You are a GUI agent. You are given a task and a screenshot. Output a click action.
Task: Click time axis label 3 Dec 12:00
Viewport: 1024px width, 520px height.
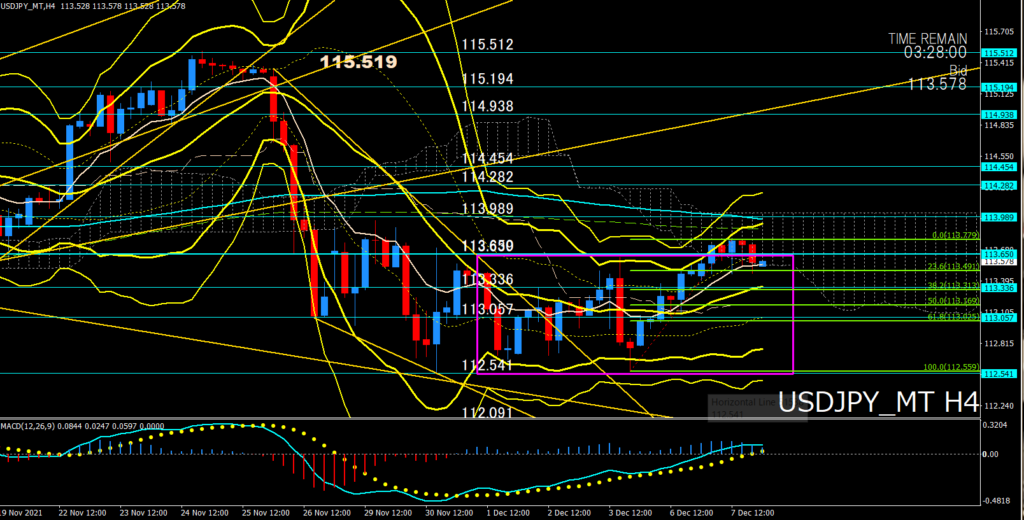(632, 513)
